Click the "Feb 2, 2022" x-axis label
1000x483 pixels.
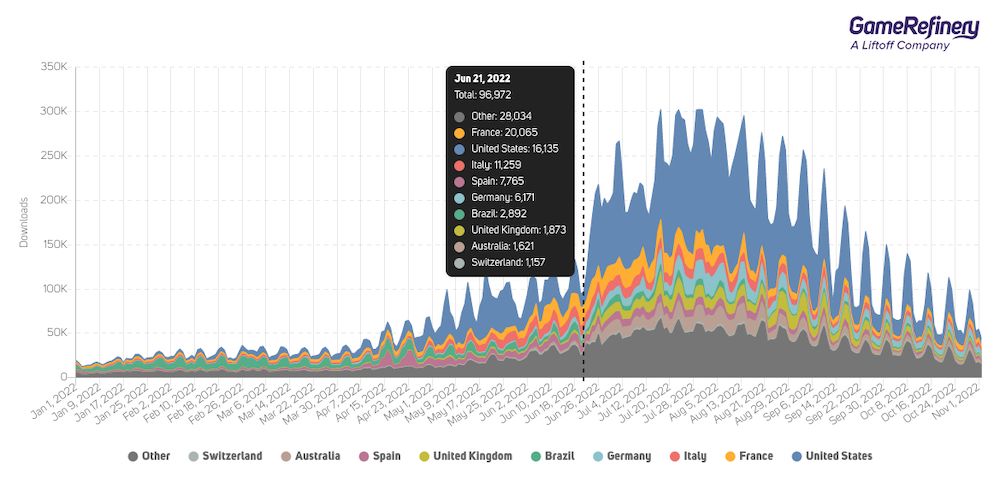pyautogui.click(x=149, y=401)
